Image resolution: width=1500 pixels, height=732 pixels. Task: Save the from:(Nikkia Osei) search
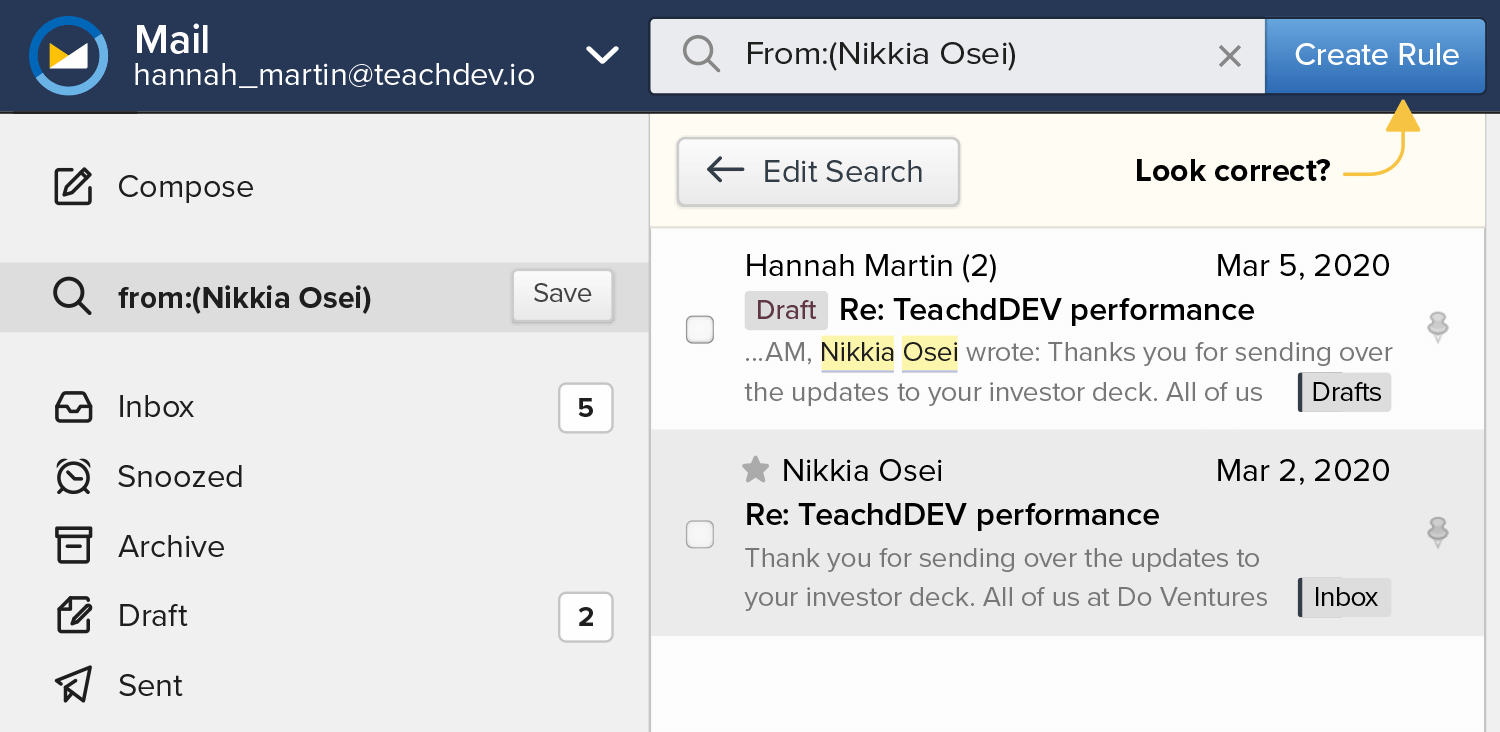click(562, 294)
